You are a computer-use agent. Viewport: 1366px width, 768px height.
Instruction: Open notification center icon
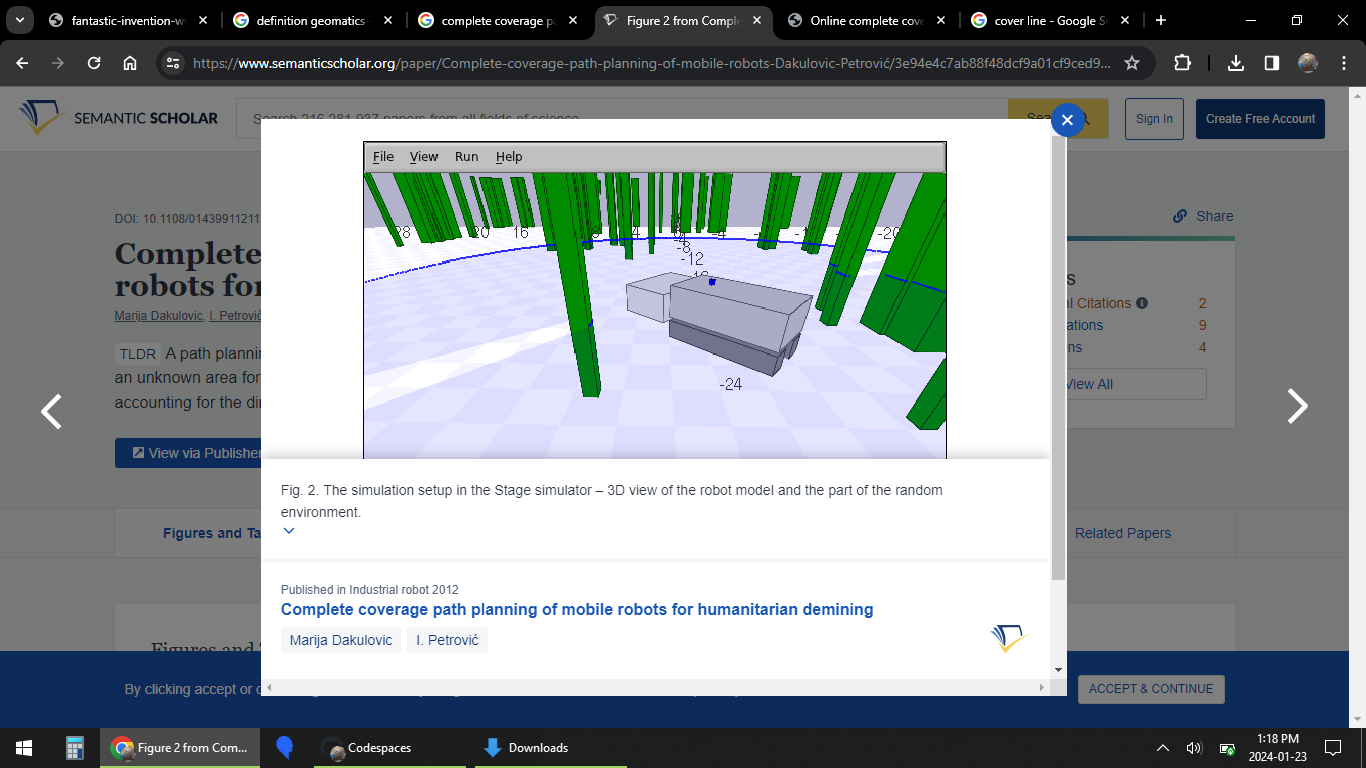tap(1332, 747)
